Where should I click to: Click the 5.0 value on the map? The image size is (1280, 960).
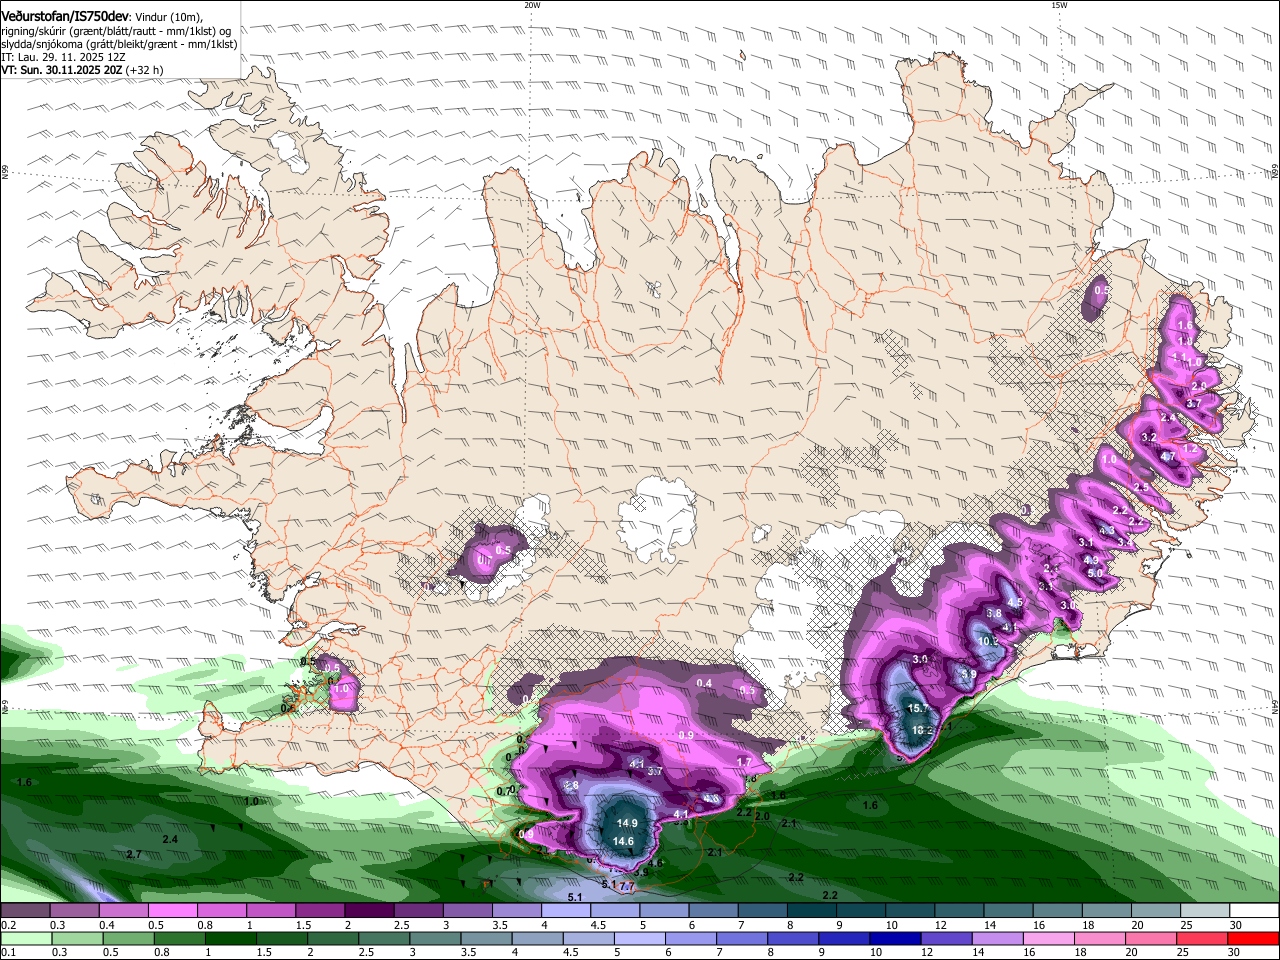(x=1095, y=573)
